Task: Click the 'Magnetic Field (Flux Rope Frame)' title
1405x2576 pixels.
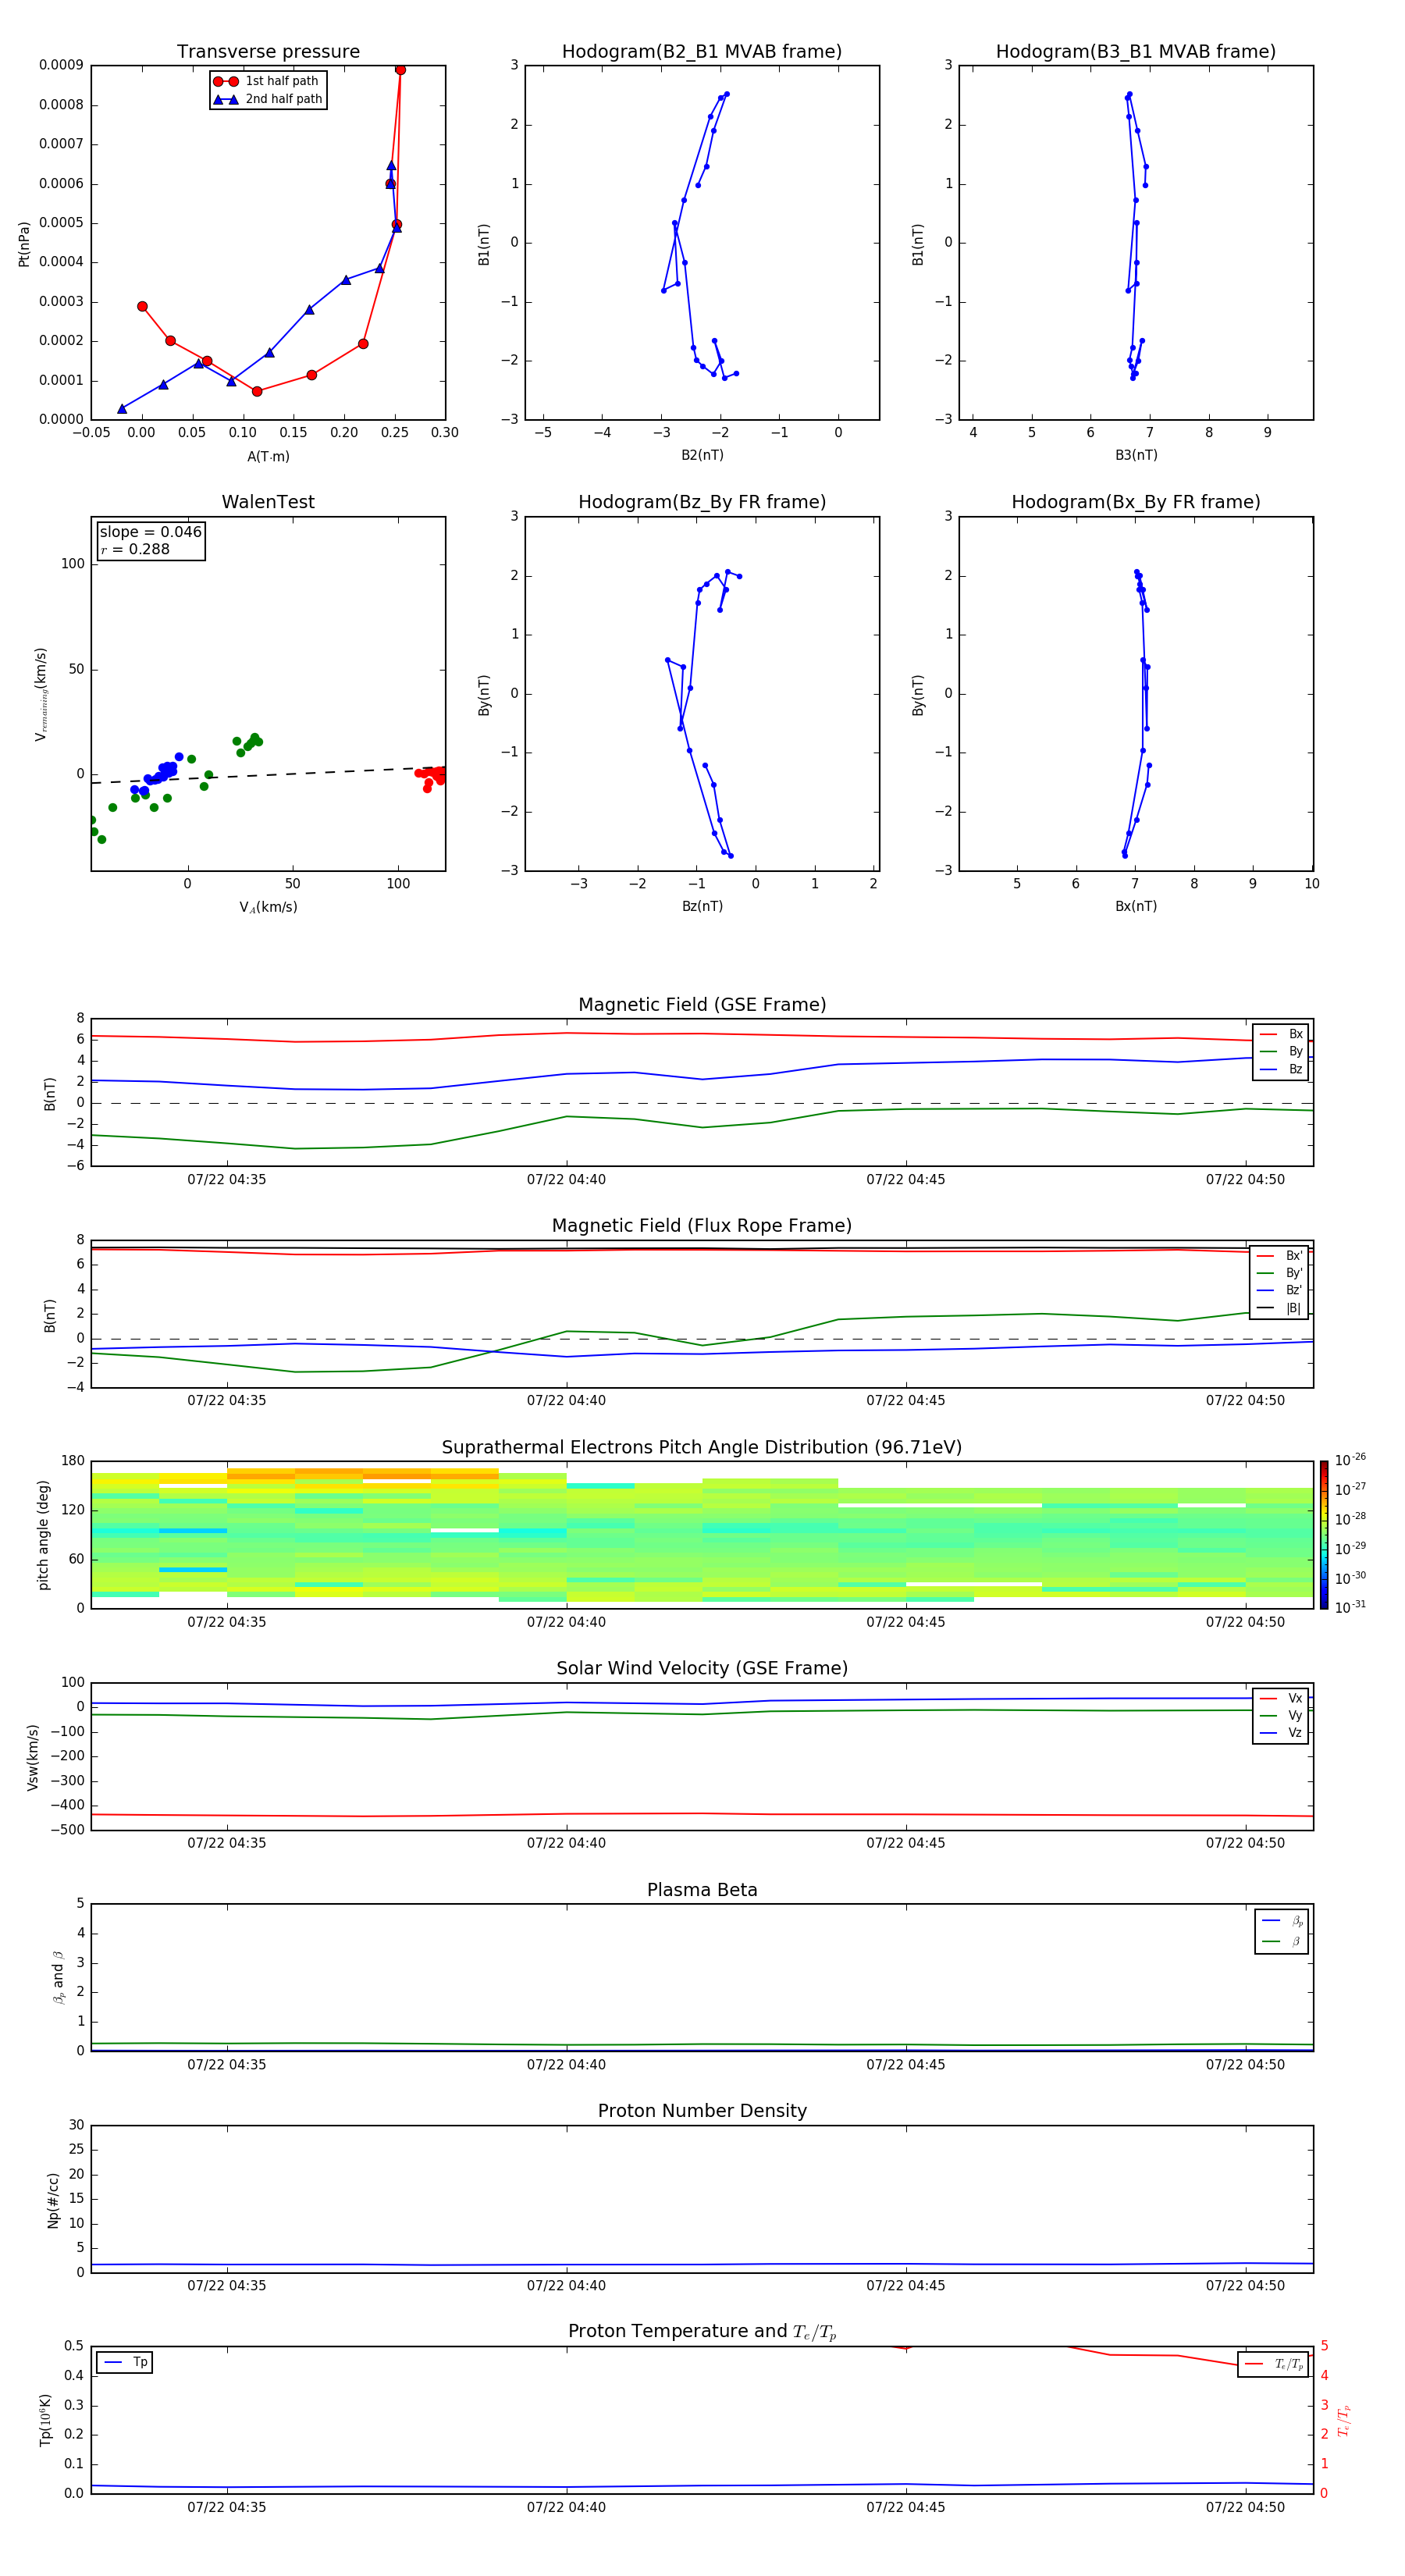Action: (701, 1226)
